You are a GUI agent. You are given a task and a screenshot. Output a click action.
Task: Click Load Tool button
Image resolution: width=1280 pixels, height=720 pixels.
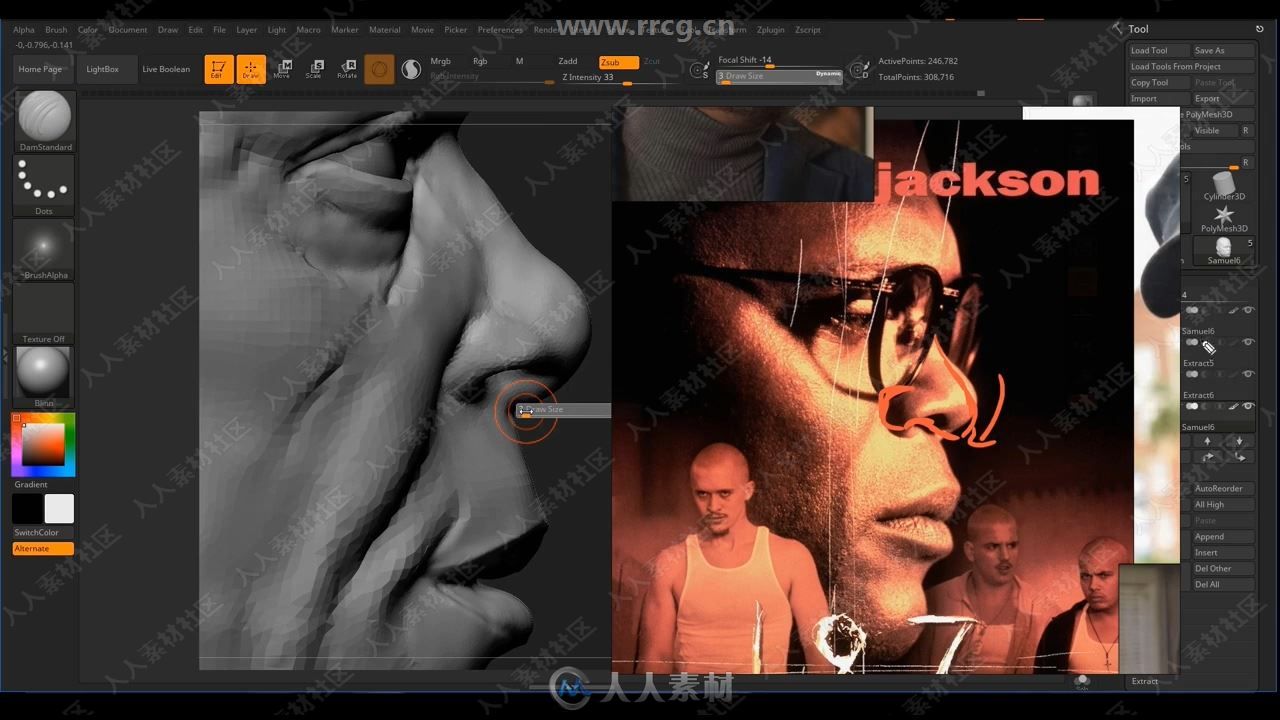click(x=1159, y=50)
